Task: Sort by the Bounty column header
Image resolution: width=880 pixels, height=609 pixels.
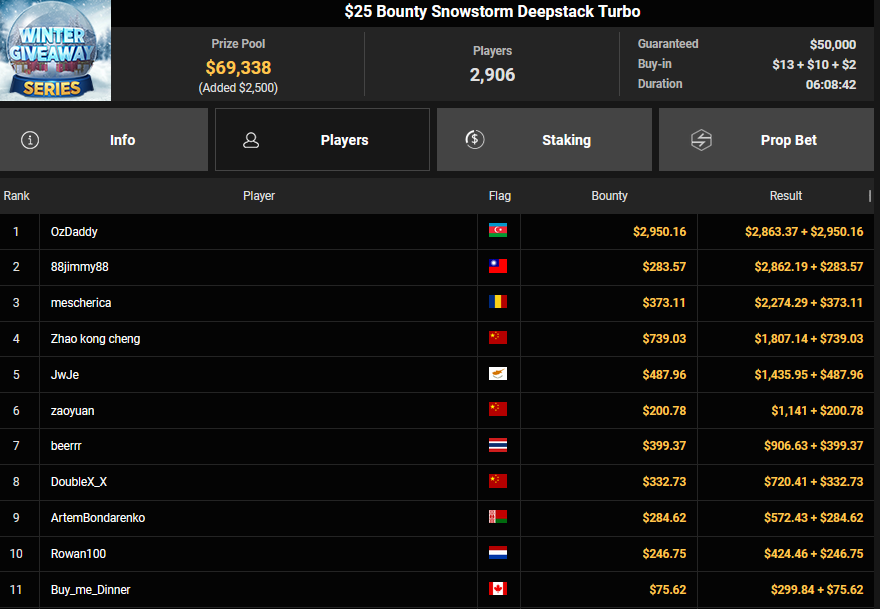Action: 609,196
